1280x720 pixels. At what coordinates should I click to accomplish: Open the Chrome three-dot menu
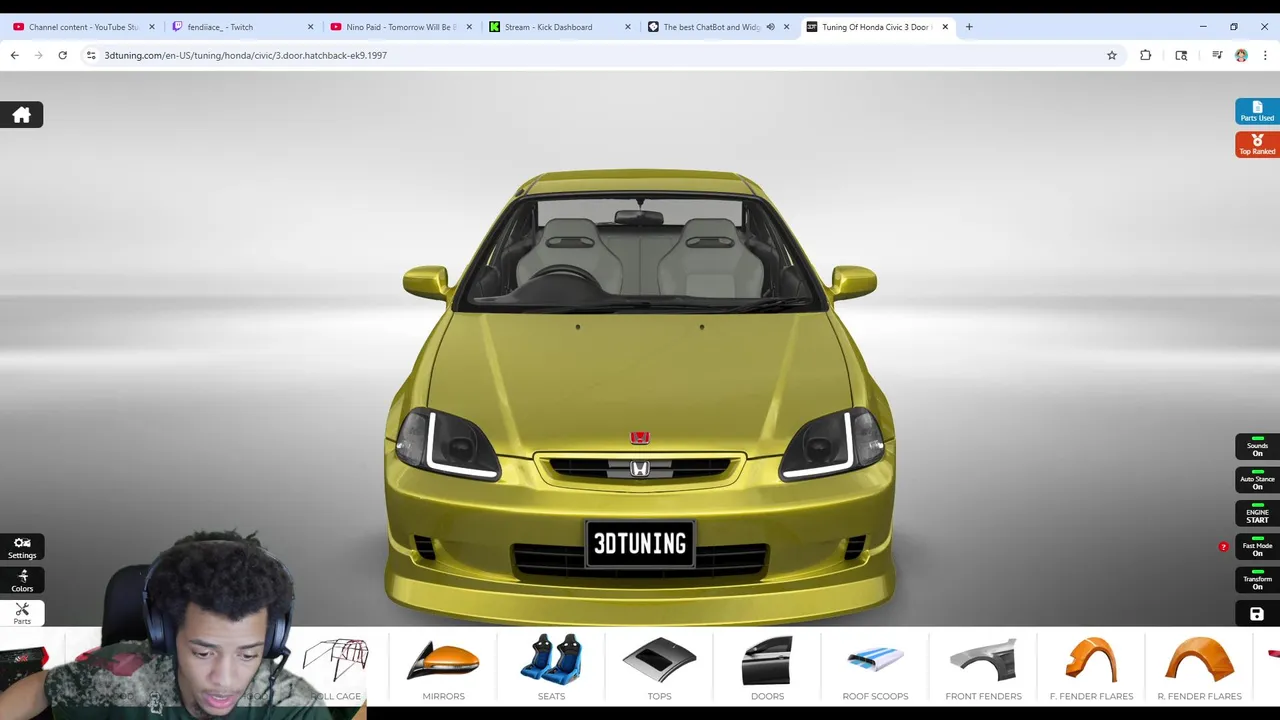[x=1265, y=56]
